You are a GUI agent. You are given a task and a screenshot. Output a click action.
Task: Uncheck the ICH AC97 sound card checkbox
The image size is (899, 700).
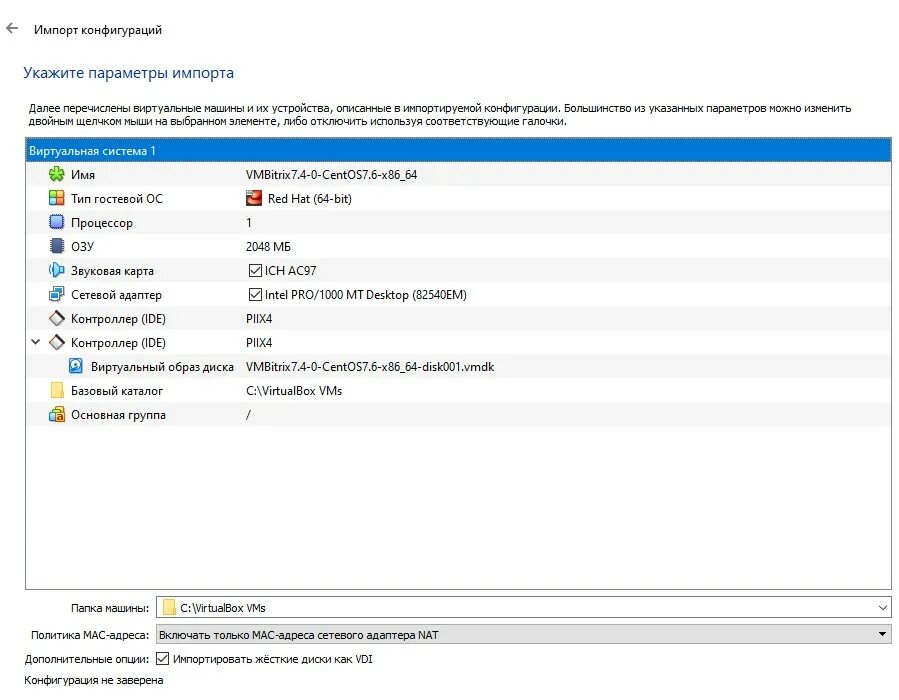[255, 271]
